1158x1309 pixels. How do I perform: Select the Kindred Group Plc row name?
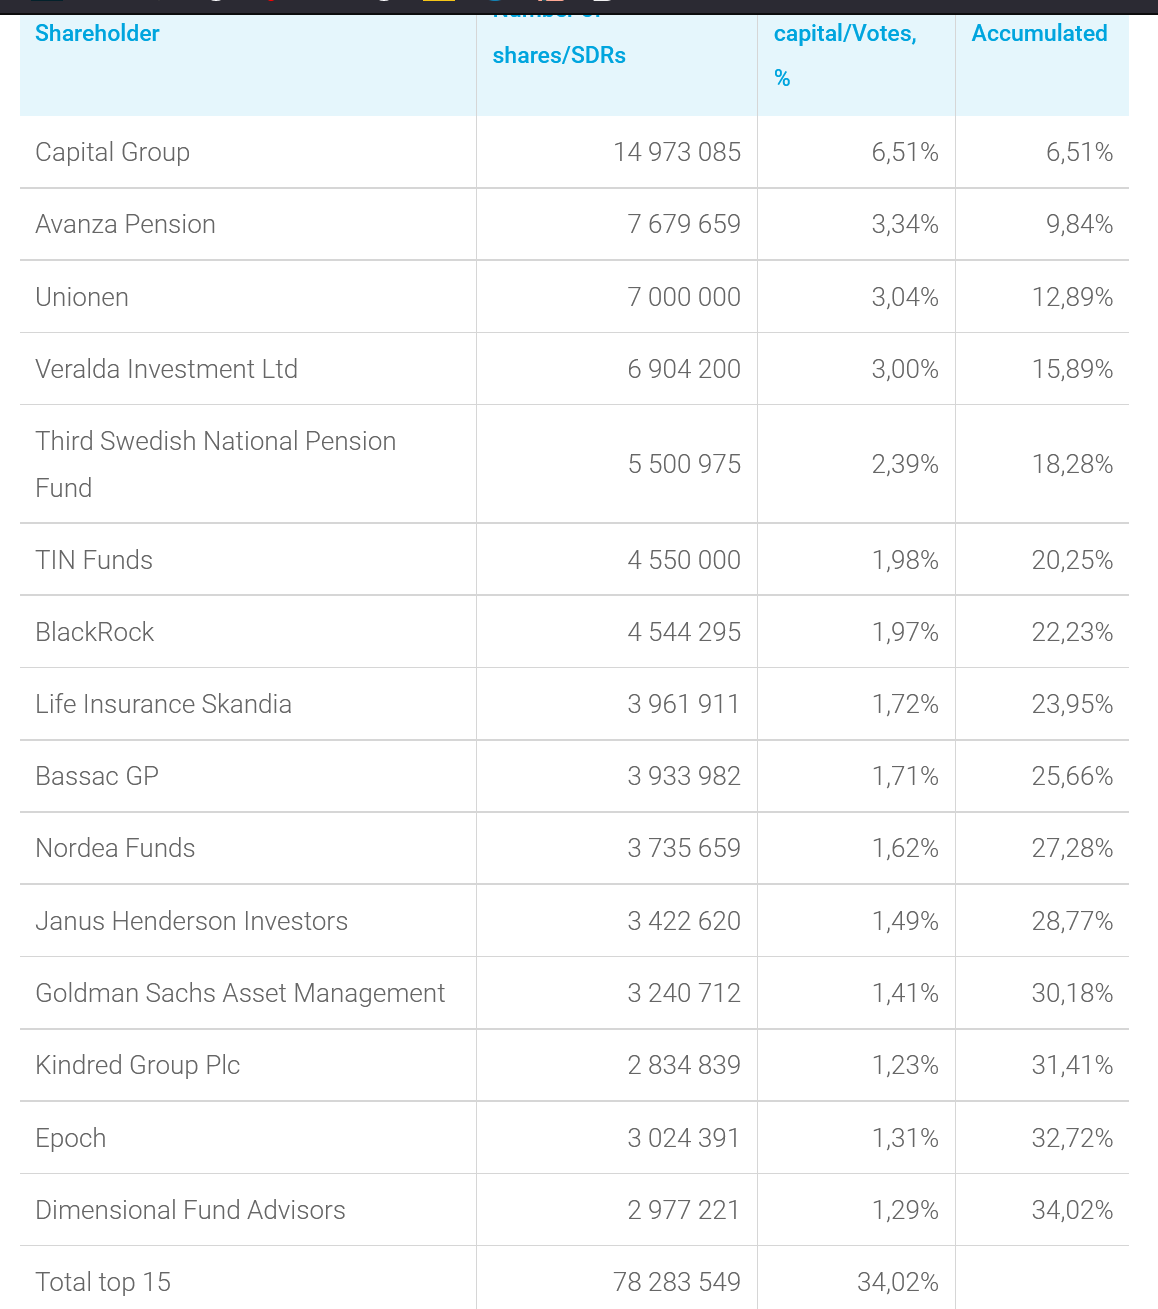137,1065
